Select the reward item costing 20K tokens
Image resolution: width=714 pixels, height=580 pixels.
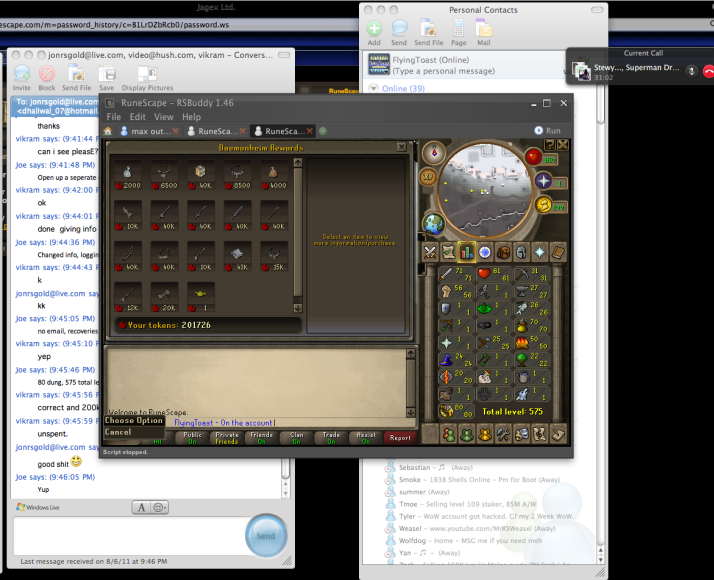coord(164,299)
